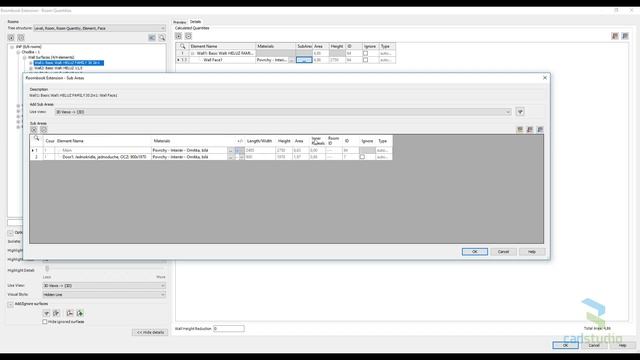Viewport: 640px width, 360px height.
Task: Switch to the Preview tab
Action: (180, 22)
